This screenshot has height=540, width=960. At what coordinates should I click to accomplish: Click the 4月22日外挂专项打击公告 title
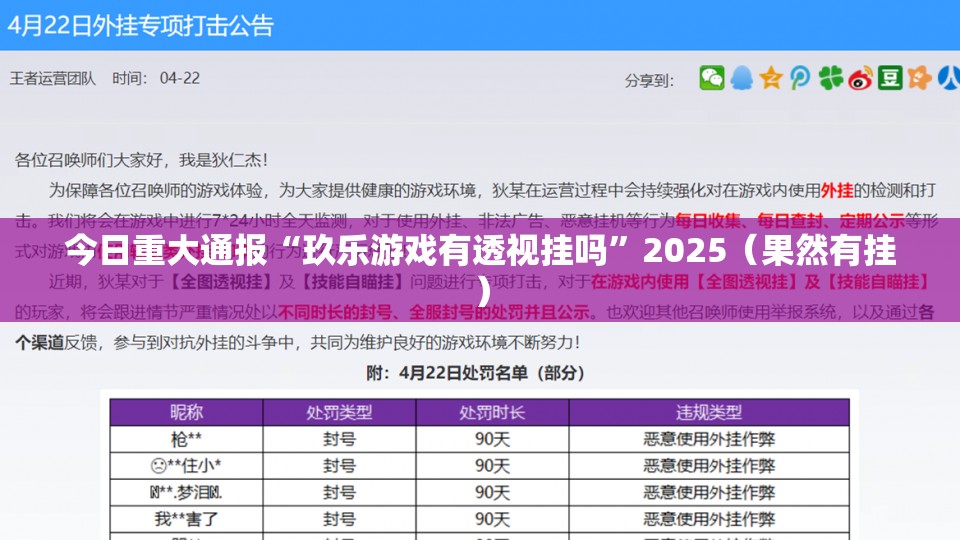click(141, 25)
